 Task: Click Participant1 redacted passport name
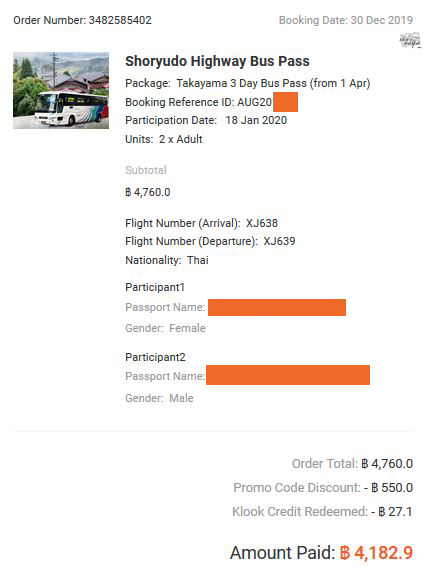pos(277,307)
